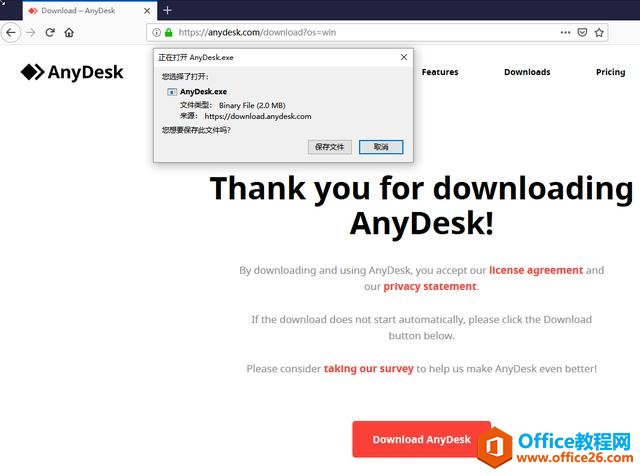640x475 pixels.
Task: Click the forward navigation arrow
Action: click(31, 32)
